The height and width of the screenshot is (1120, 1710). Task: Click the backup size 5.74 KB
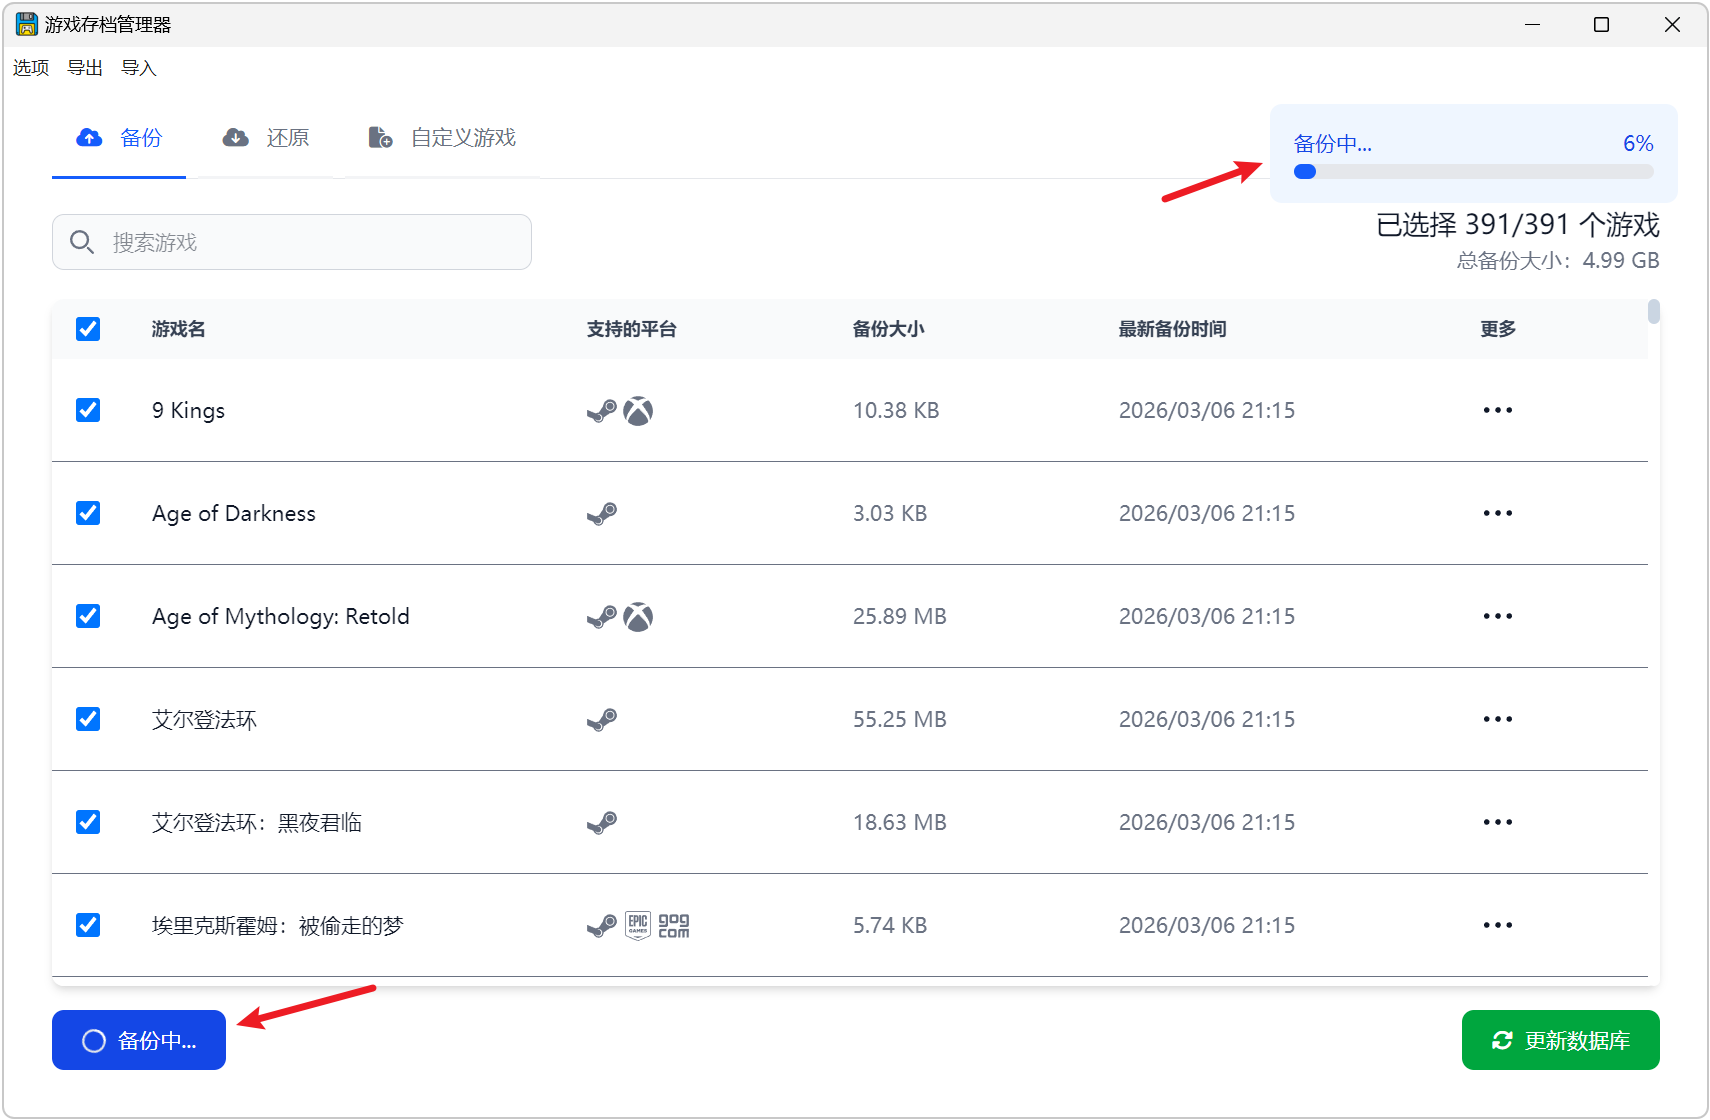pyautogui.click(x=890, y=925)
